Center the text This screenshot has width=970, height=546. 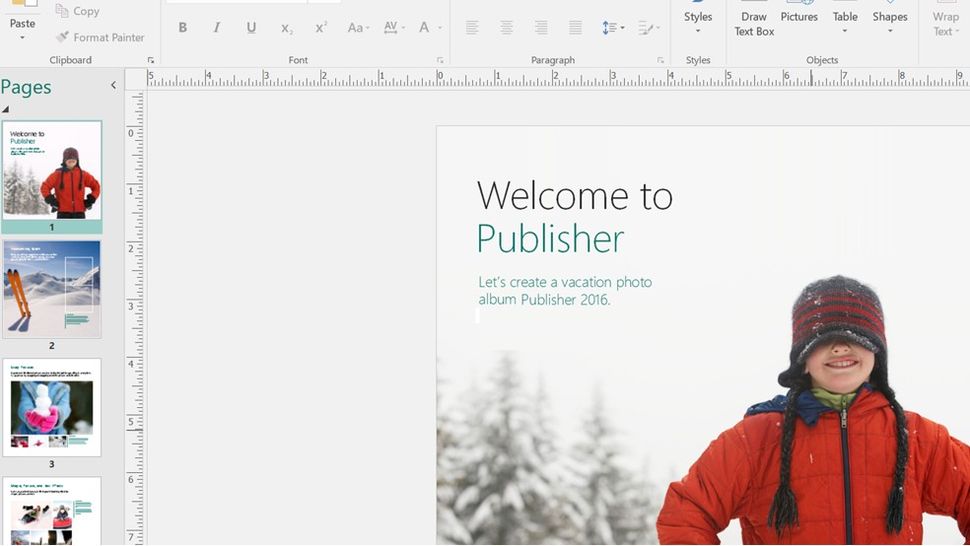506,27
